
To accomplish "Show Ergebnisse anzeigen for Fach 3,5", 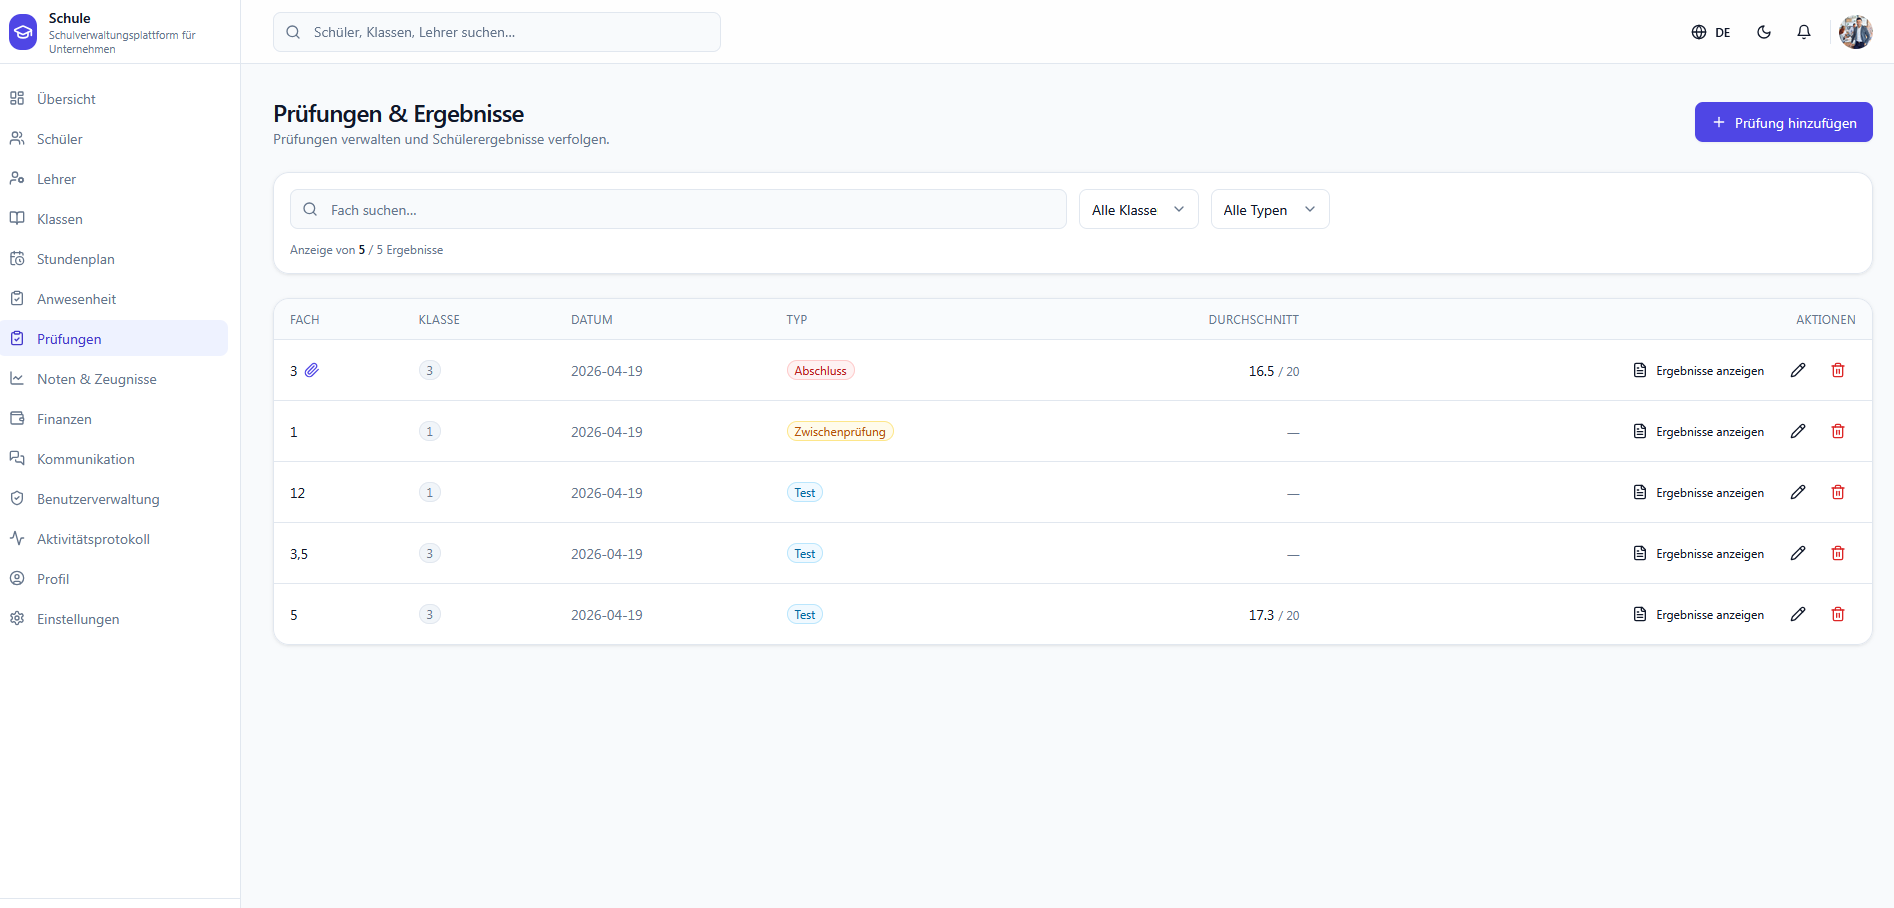I will tap(1698, 553).
